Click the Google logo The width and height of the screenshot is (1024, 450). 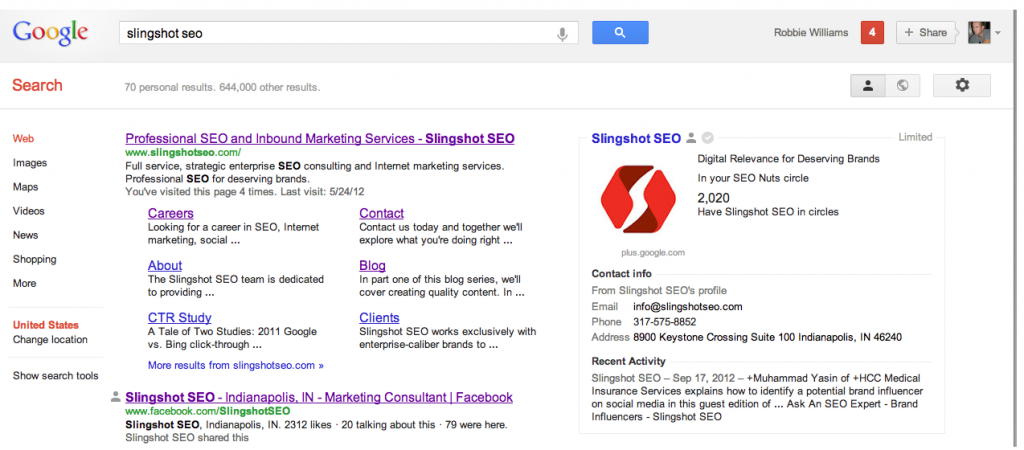(x=50, y=33)
